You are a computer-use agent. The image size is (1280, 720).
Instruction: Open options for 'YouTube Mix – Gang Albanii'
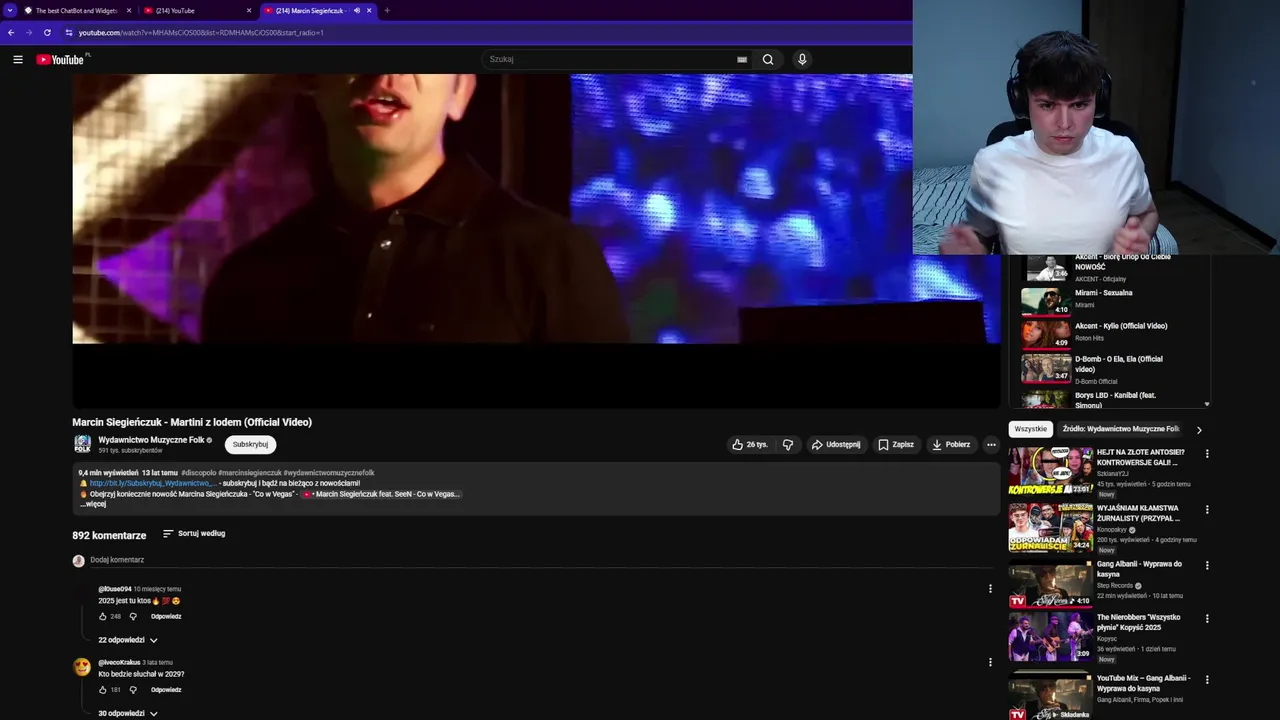(1207, 679)
